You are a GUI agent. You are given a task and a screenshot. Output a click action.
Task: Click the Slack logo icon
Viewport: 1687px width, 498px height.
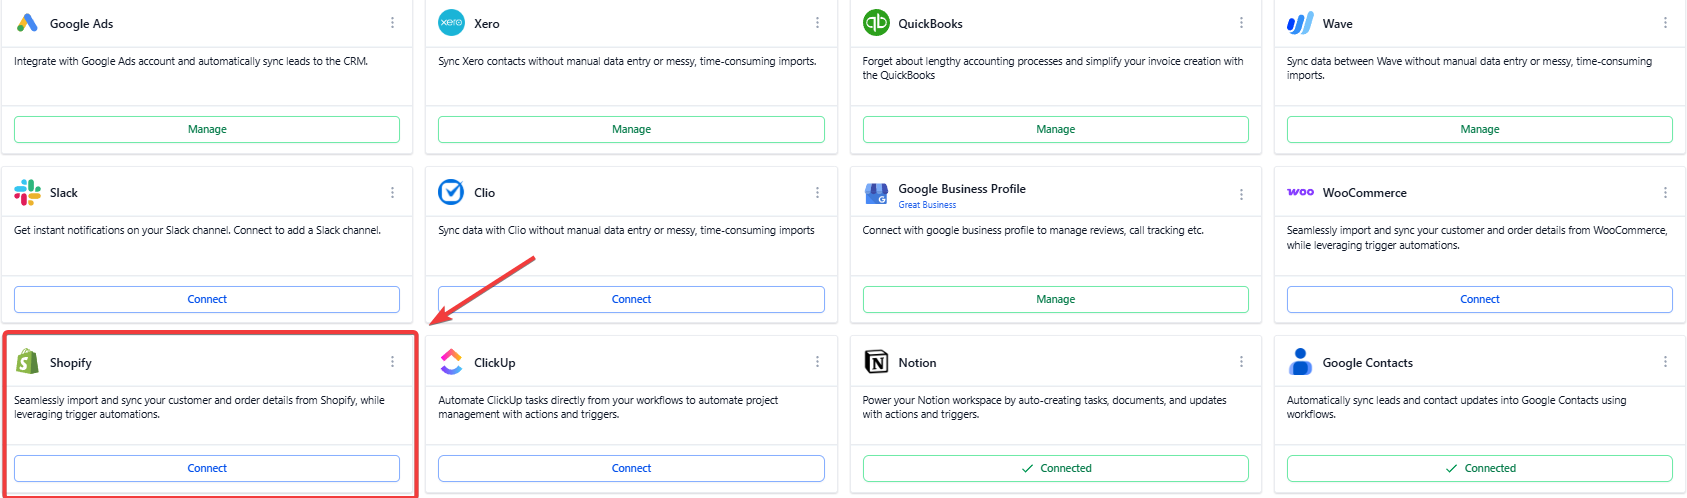click(x=27, y=192)
